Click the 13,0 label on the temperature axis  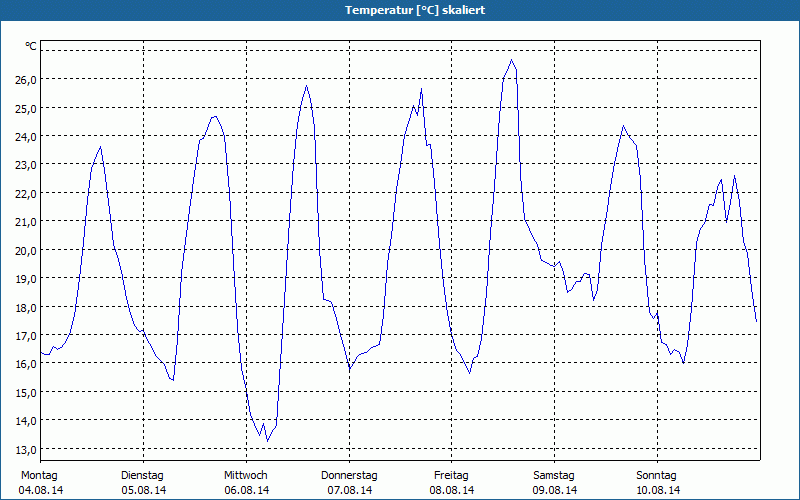pos(24,448)
